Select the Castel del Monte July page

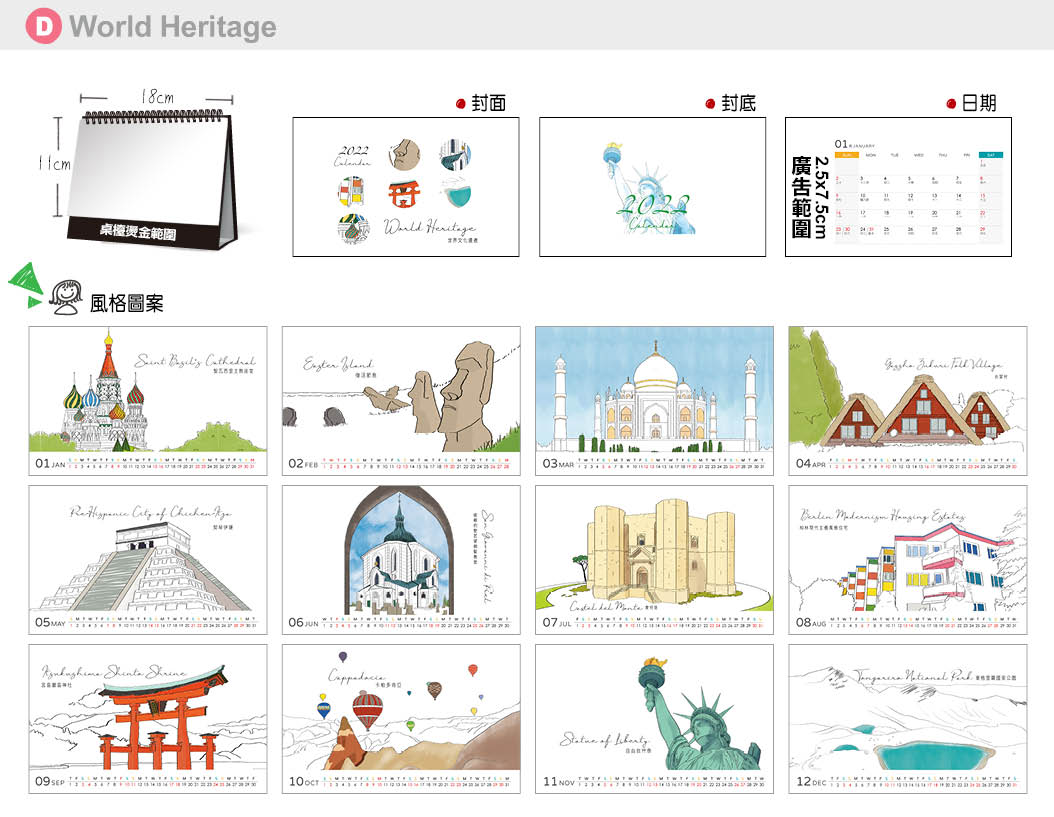(654, 559)
